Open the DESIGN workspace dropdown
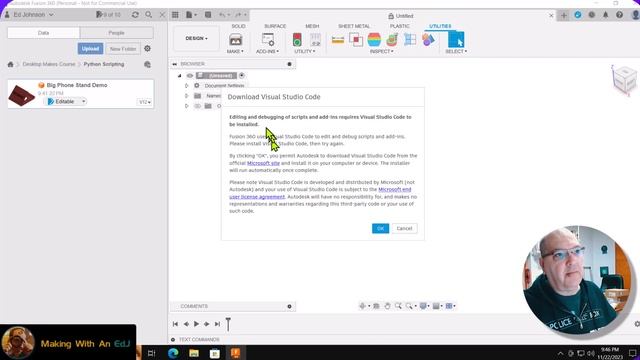 pos(196,38)
